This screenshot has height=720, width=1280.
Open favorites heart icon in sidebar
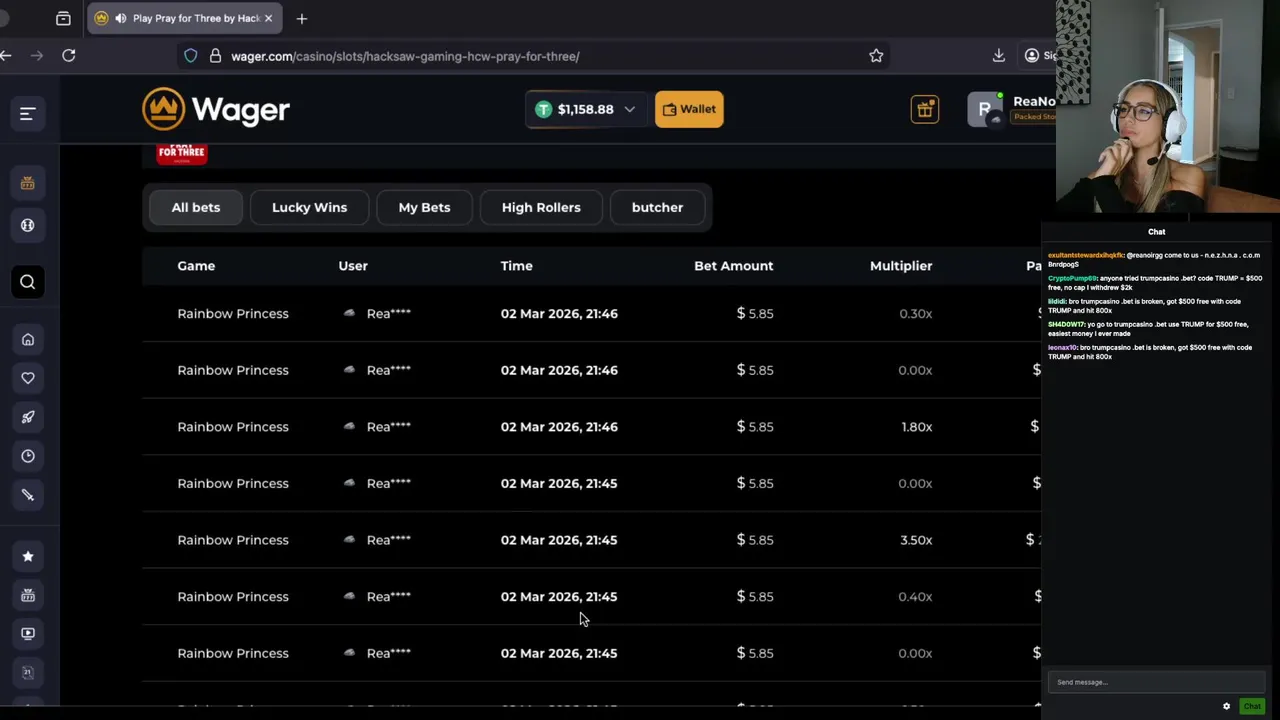point(28,378)
